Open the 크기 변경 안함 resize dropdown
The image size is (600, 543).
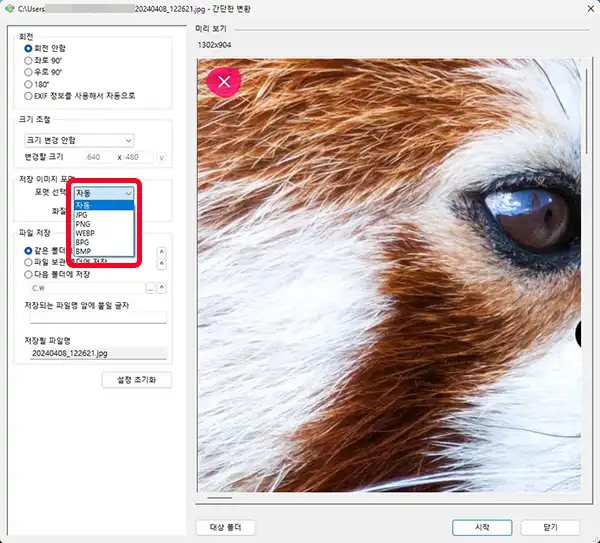pyautogui.click(x=79, y=140)
